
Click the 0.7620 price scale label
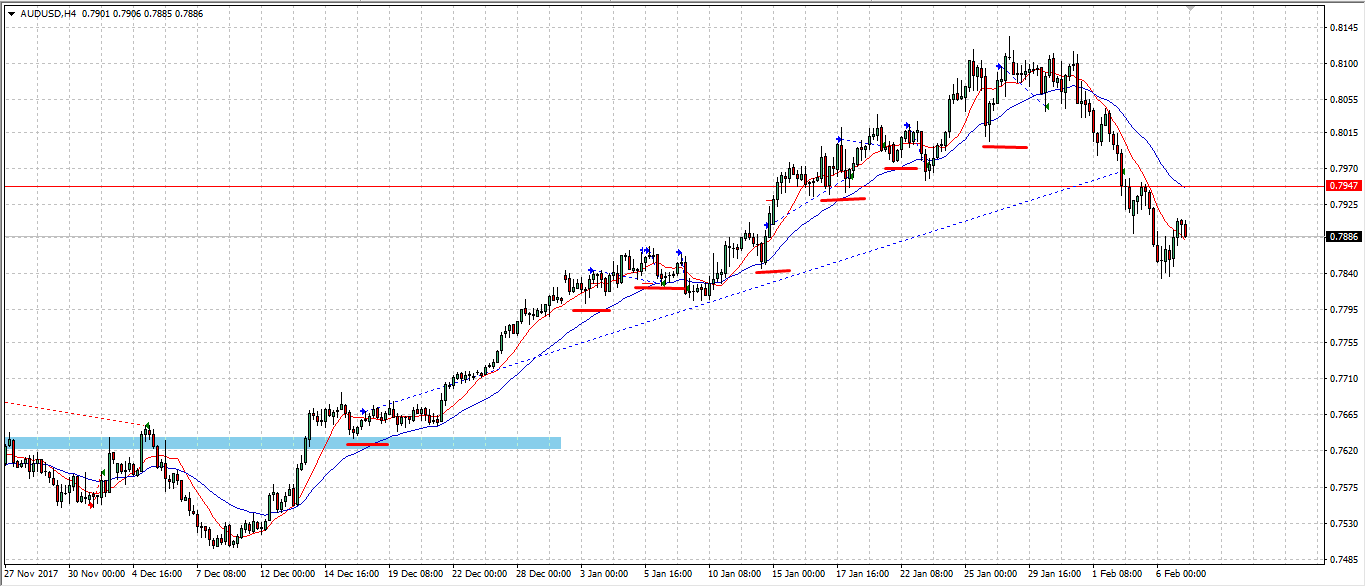click(x=1345, y=449)
